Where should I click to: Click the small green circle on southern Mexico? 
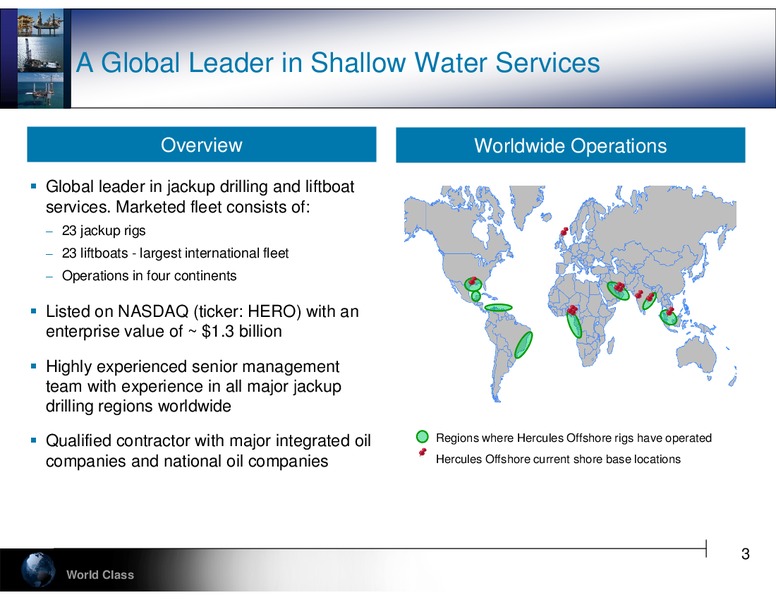click(476, 296)
